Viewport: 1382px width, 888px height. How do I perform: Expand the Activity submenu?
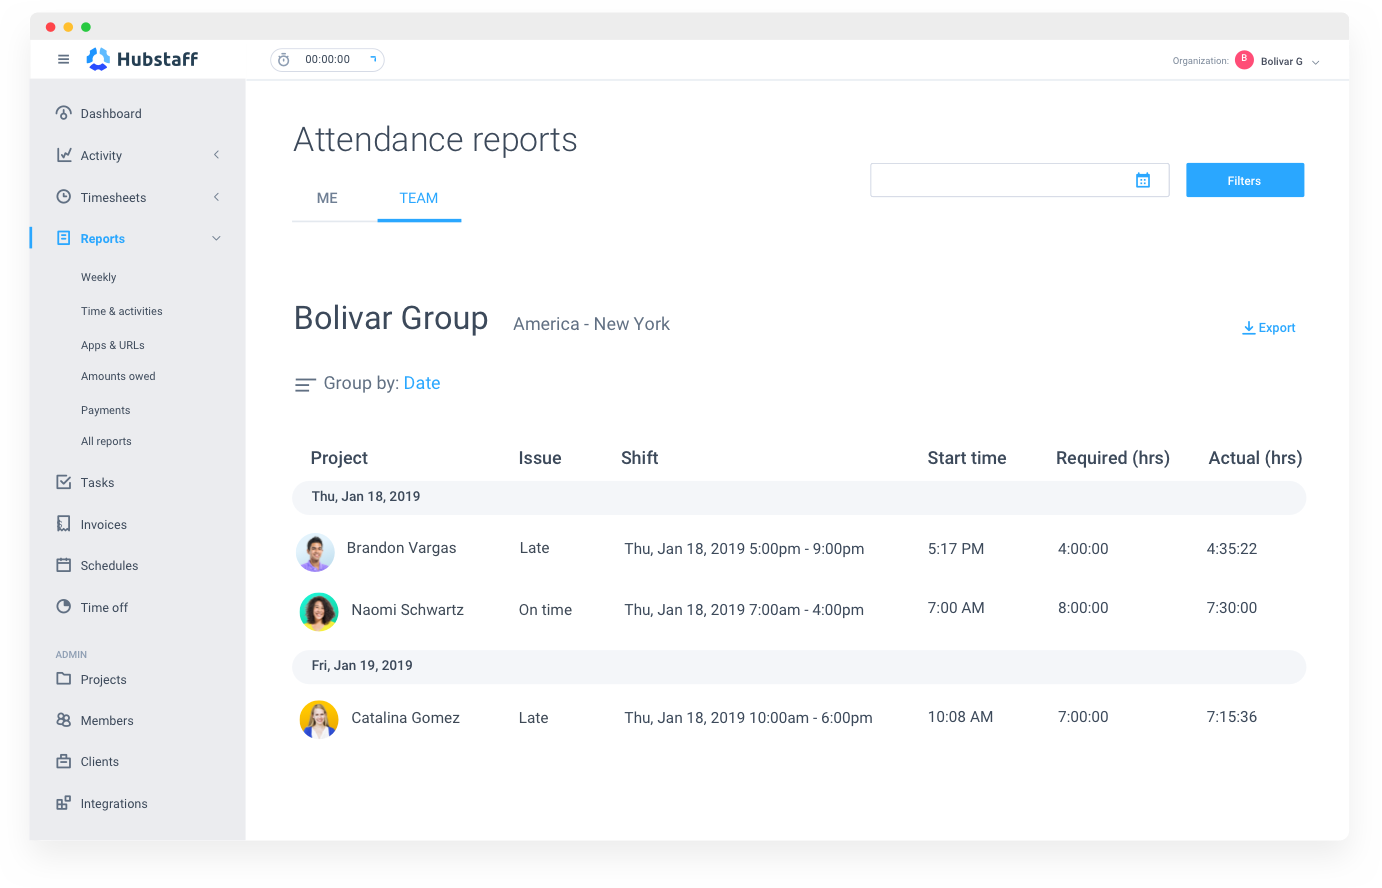(216, 155)
